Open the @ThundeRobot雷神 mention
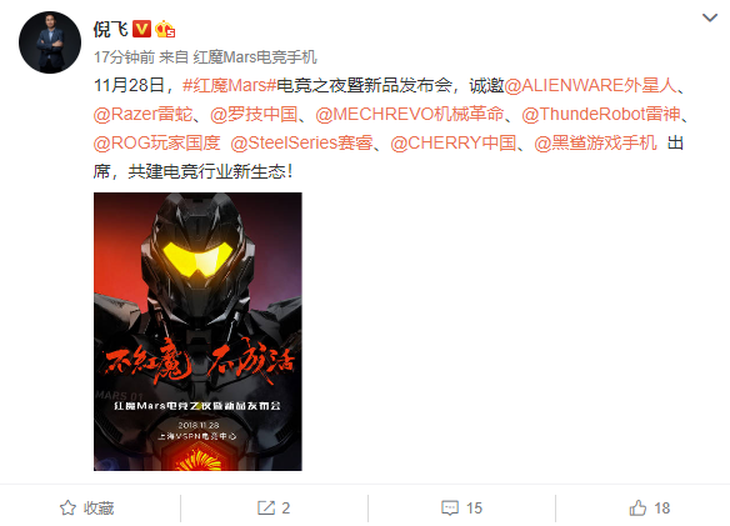The width and height of the screenshot is (730, 526). pyautogui.click(x=601, y=115)
